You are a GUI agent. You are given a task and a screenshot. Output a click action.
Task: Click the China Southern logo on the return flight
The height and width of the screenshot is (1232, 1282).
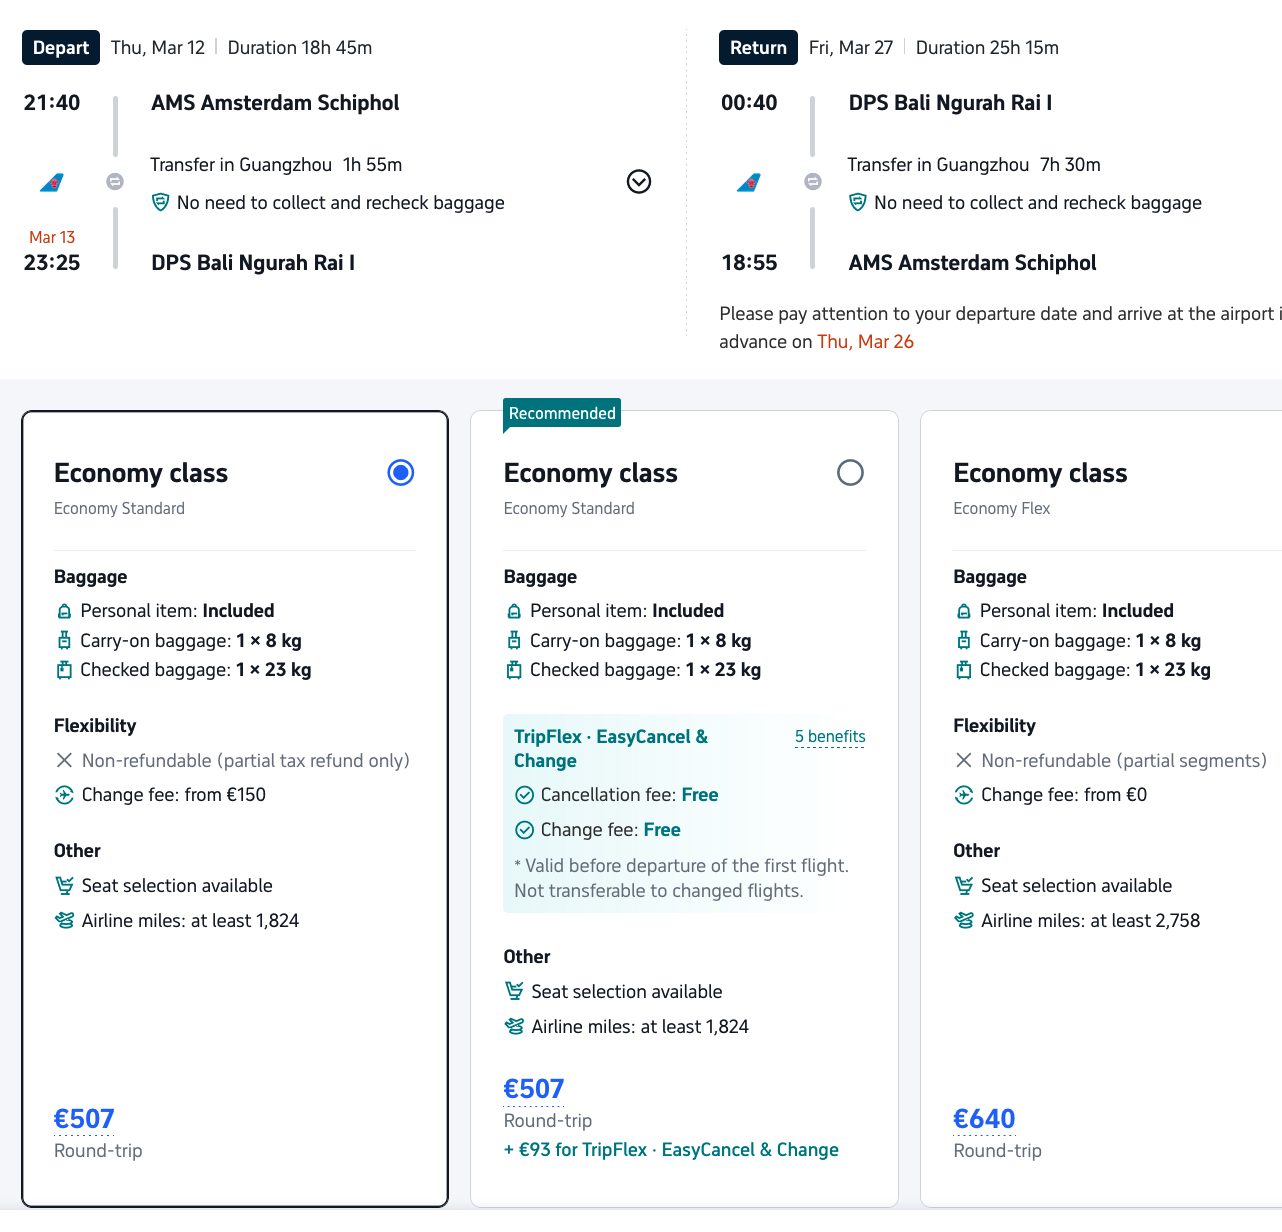[x=749, y=183]
